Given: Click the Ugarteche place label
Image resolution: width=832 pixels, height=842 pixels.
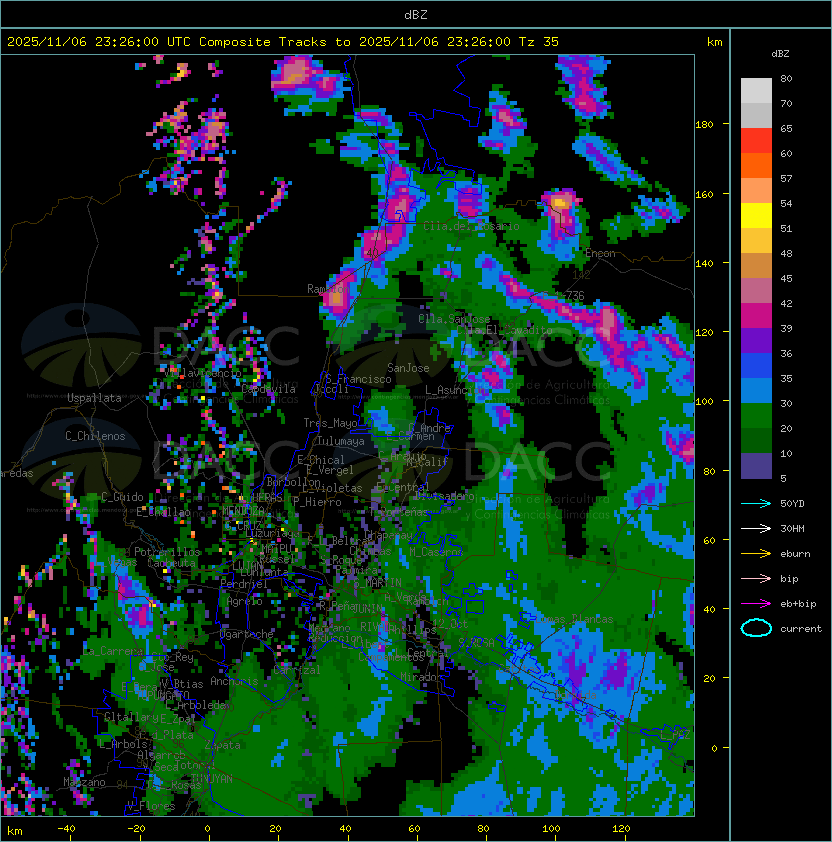Looking at the screenshot, I should point(247,634).
